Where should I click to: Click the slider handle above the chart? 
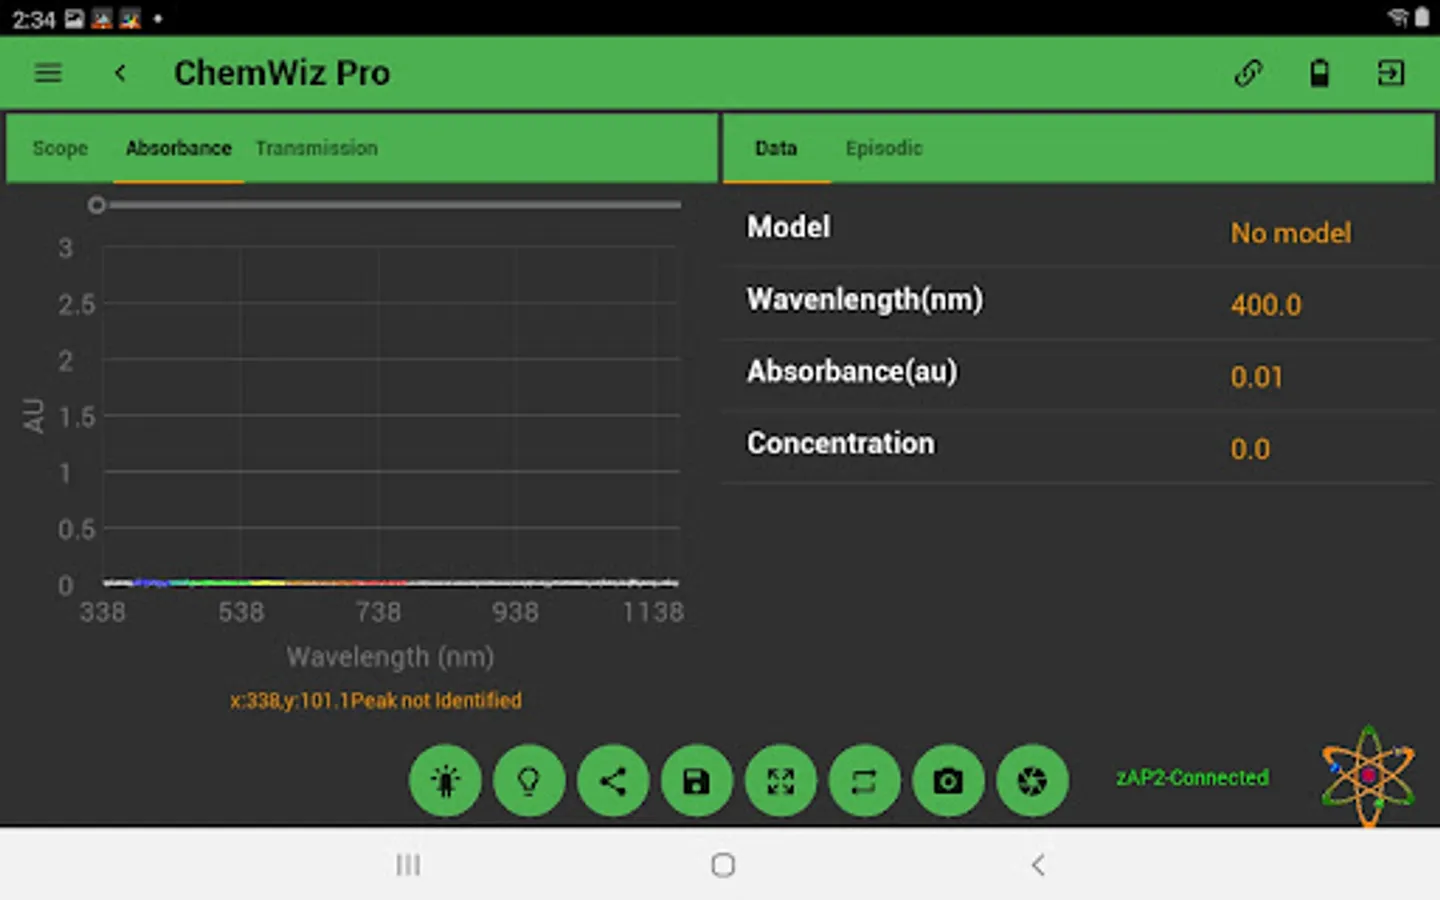[x=96, y=205]
